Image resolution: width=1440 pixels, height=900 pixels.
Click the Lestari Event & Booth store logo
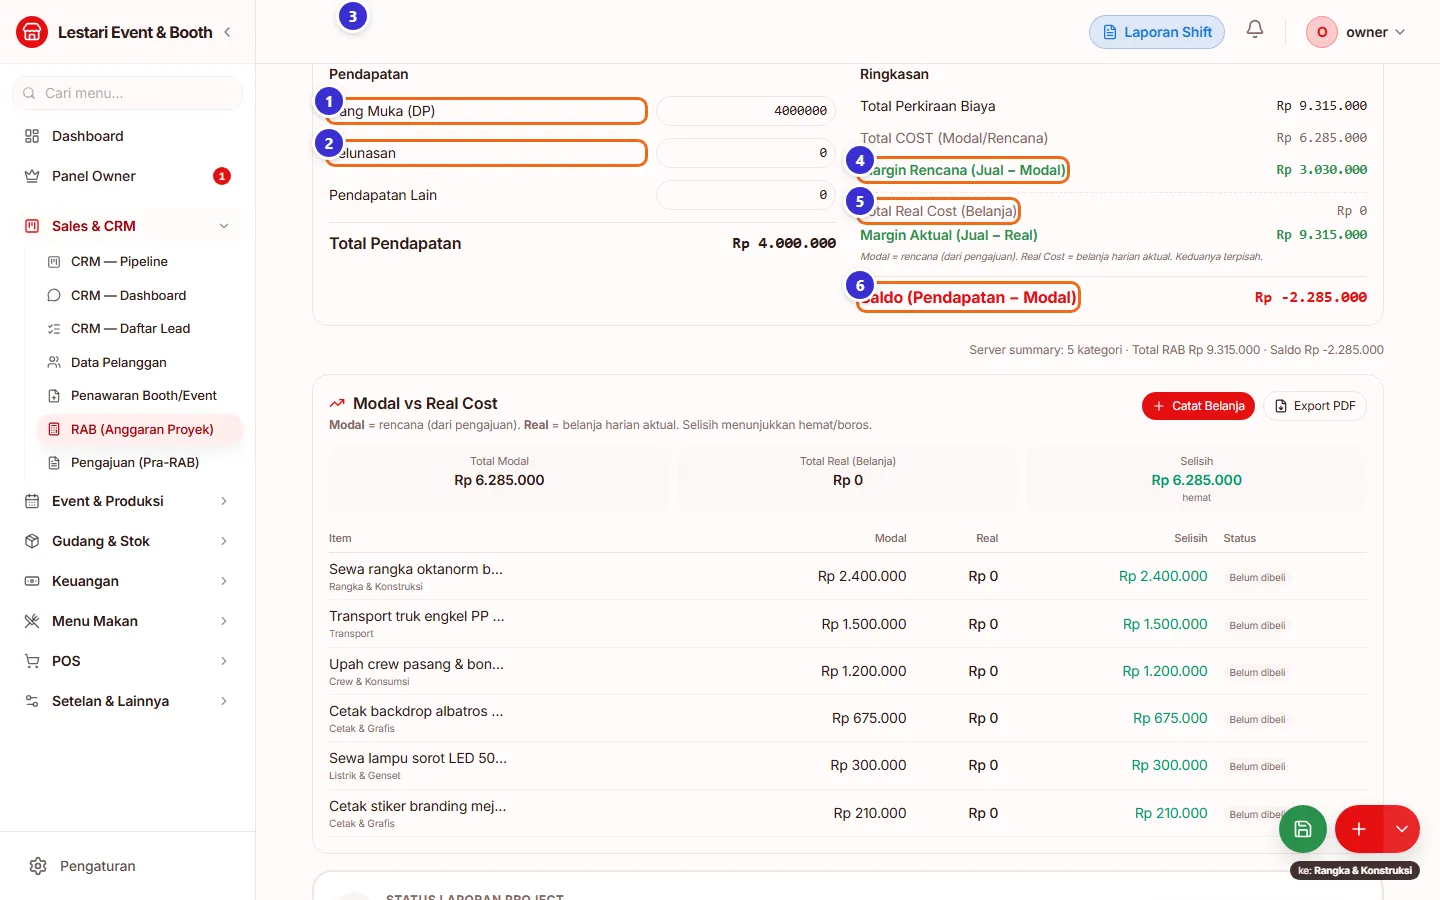pos(32,32)
